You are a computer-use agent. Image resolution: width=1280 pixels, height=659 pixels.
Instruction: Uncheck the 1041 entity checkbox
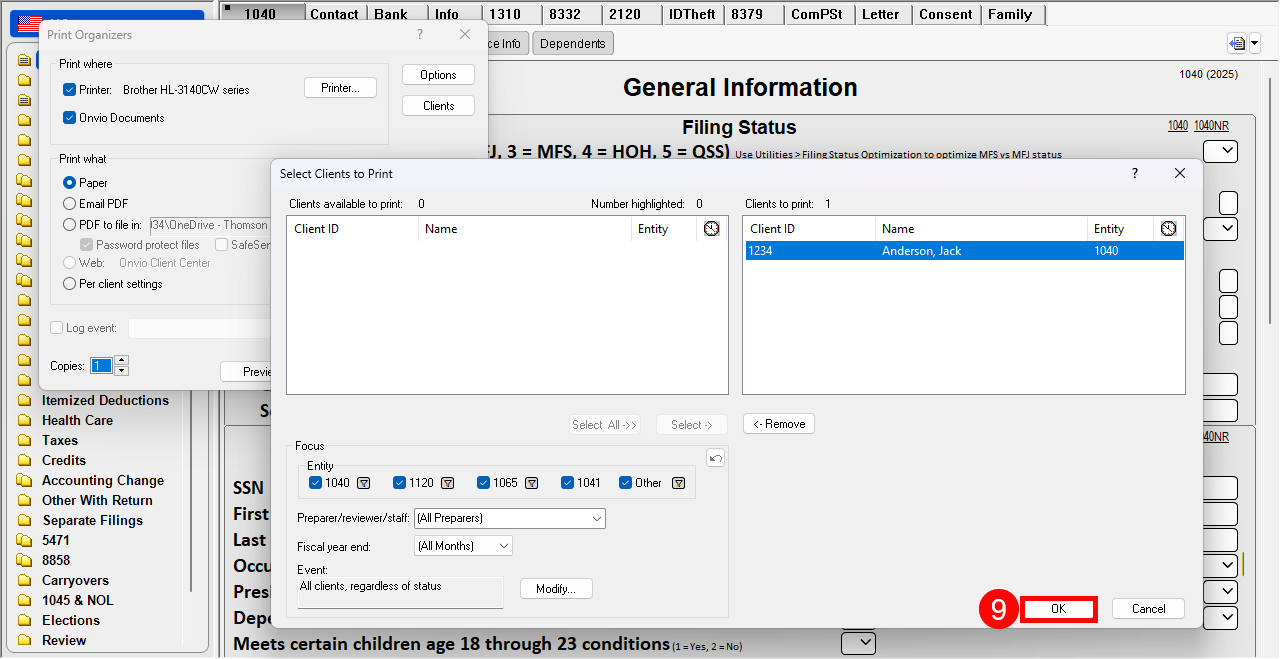pyautogui.click(x=568, y=483)
